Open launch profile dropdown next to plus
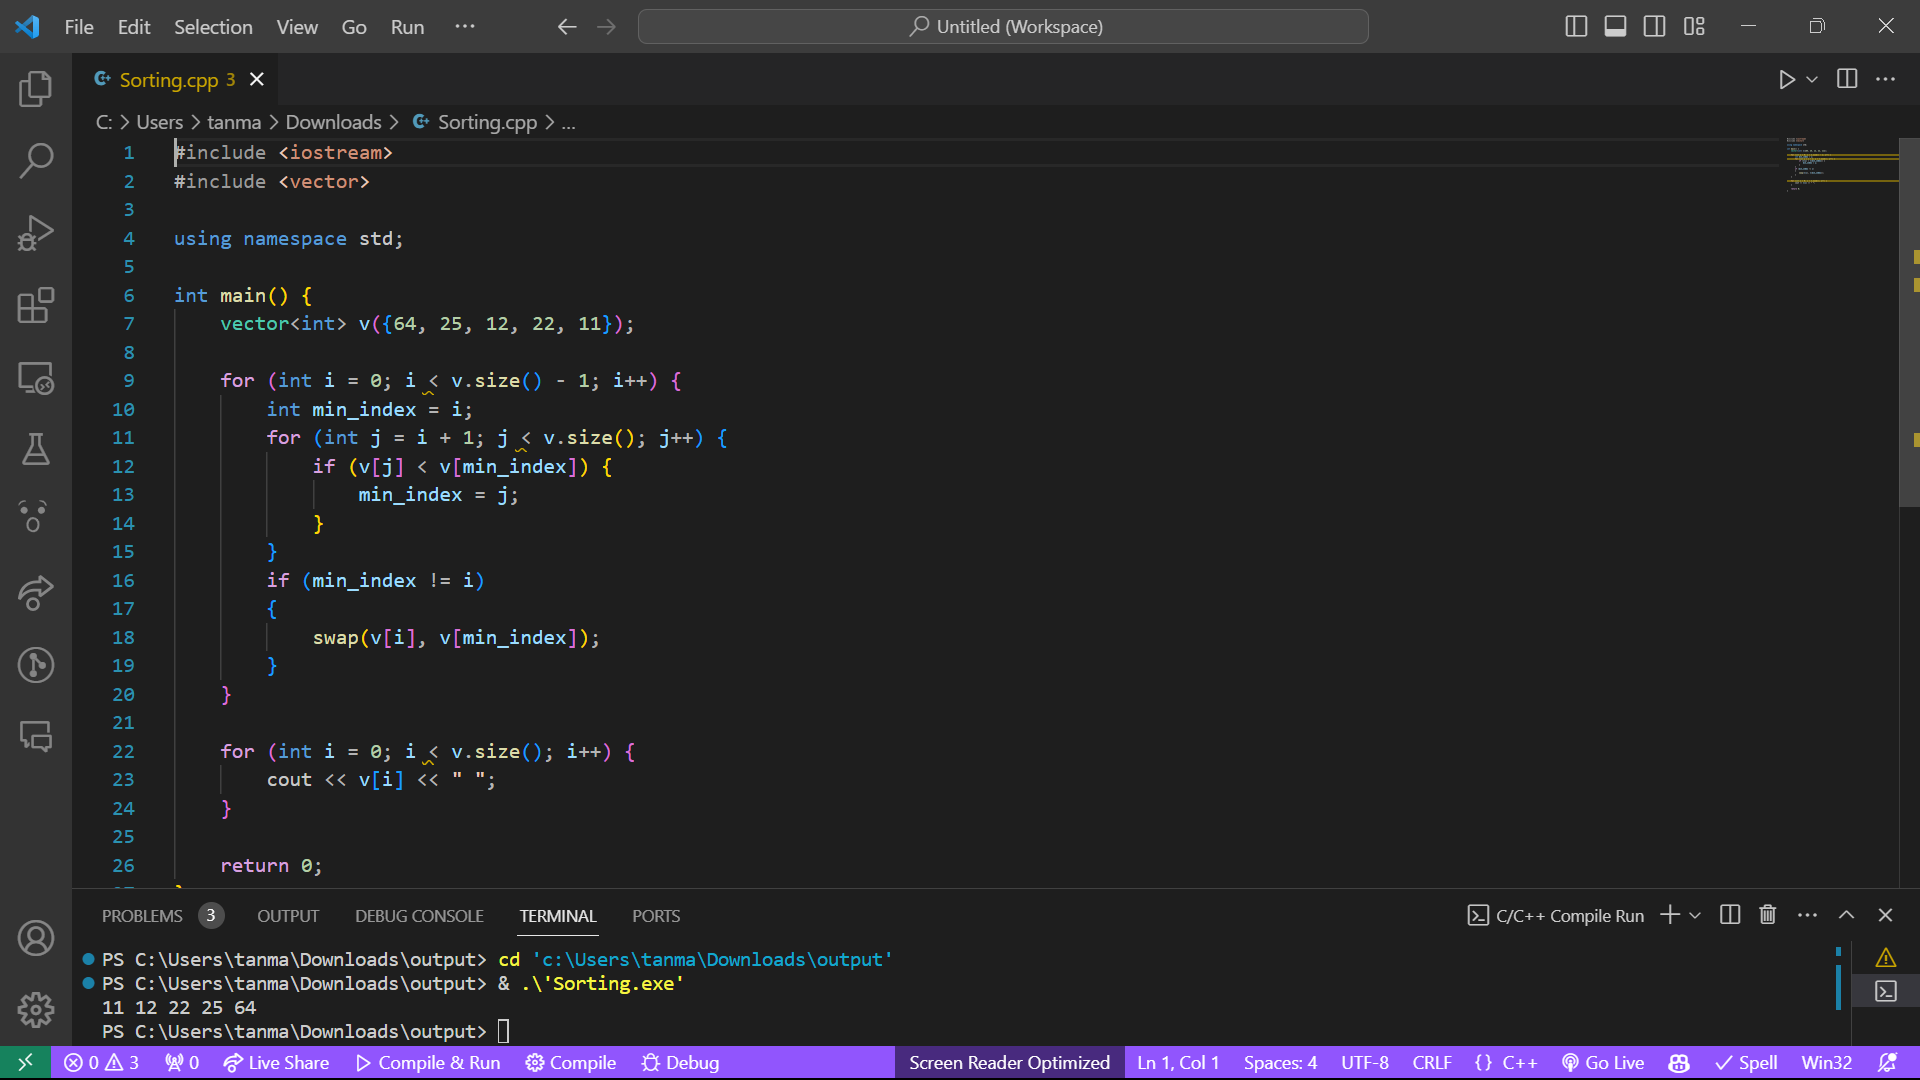 point(1695,915)
